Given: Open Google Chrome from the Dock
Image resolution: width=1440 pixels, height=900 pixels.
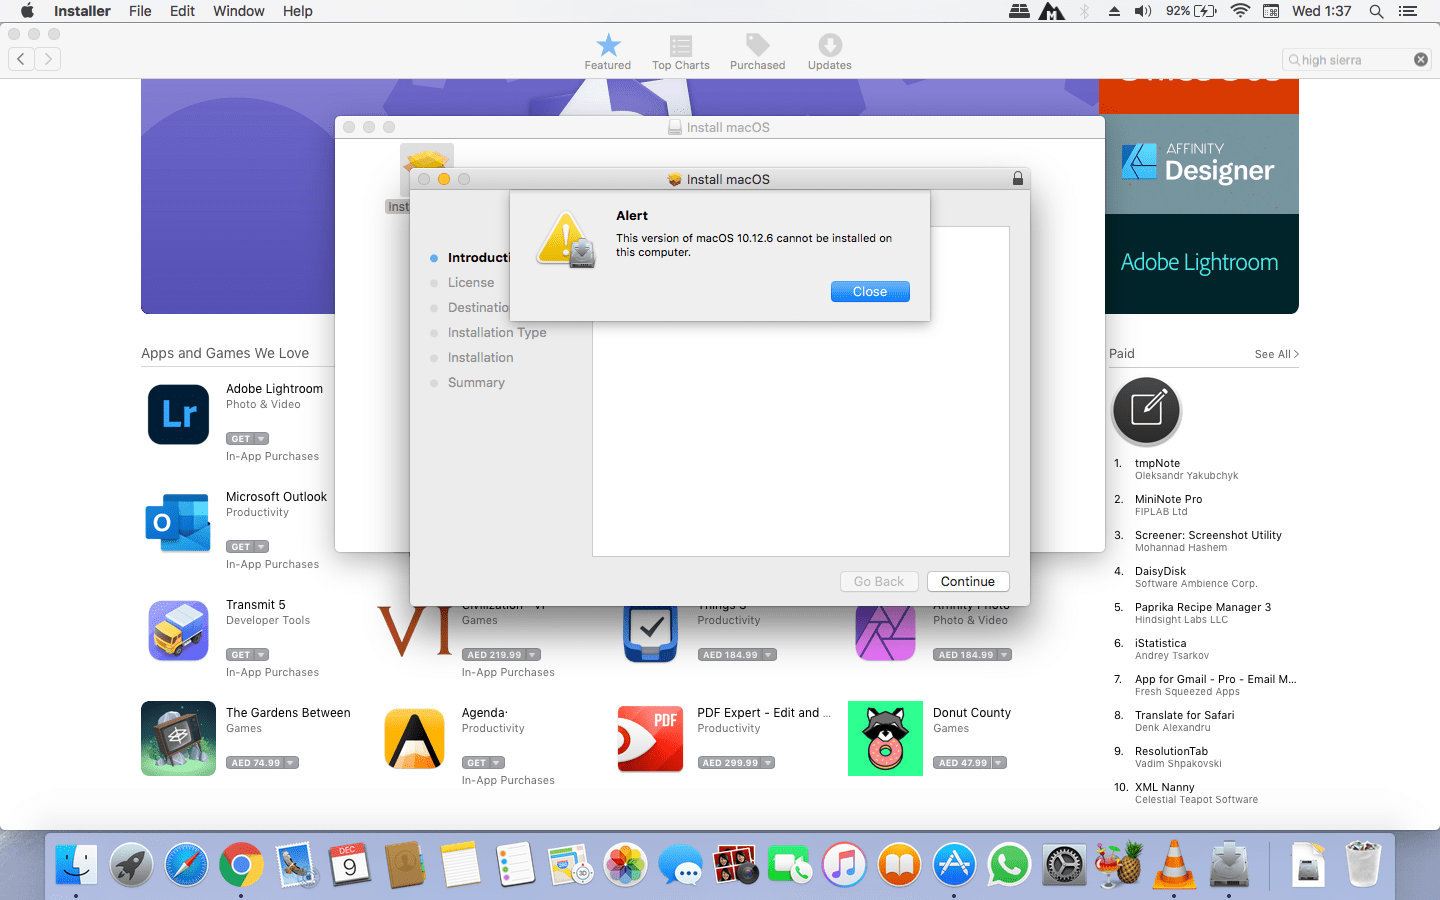Looking at the screenshot, I should point(241,865).
